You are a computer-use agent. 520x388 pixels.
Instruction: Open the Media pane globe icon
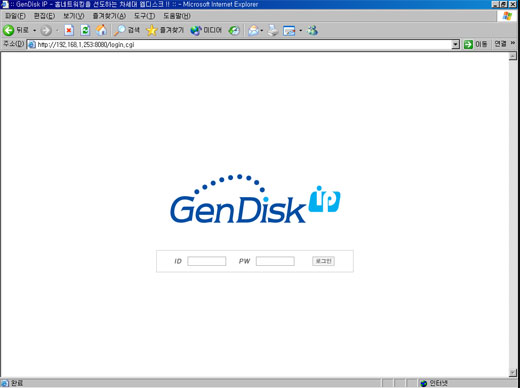pos(206,30)
